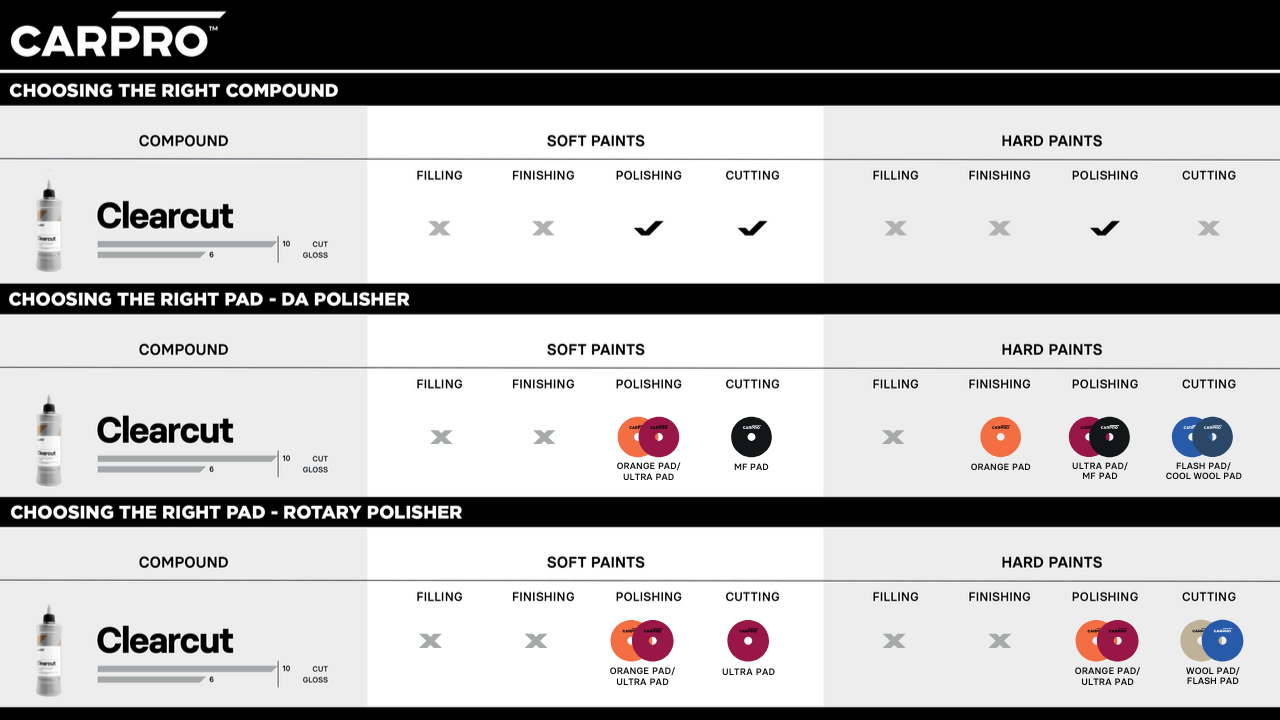Click the Choosing the Right Compound heading

point(174,90)
